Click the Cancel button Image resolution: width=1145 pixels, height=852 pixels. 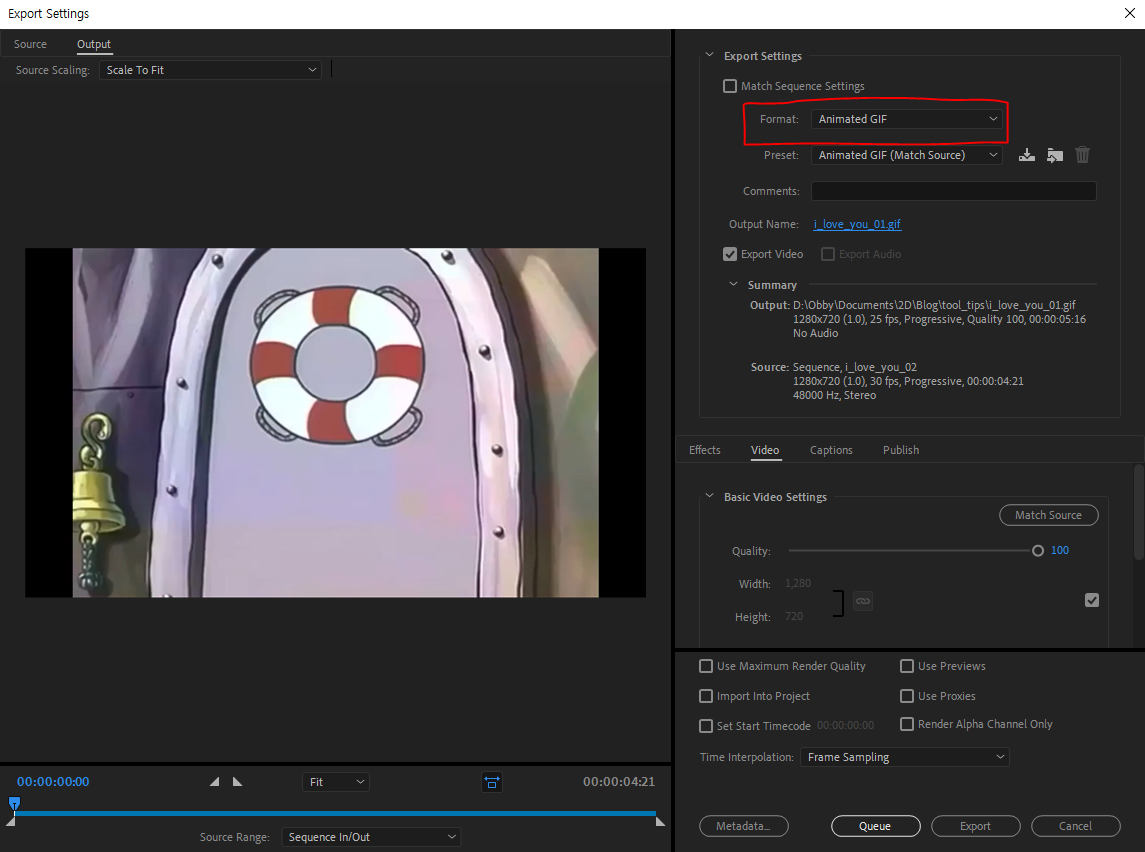point(1076,826)
